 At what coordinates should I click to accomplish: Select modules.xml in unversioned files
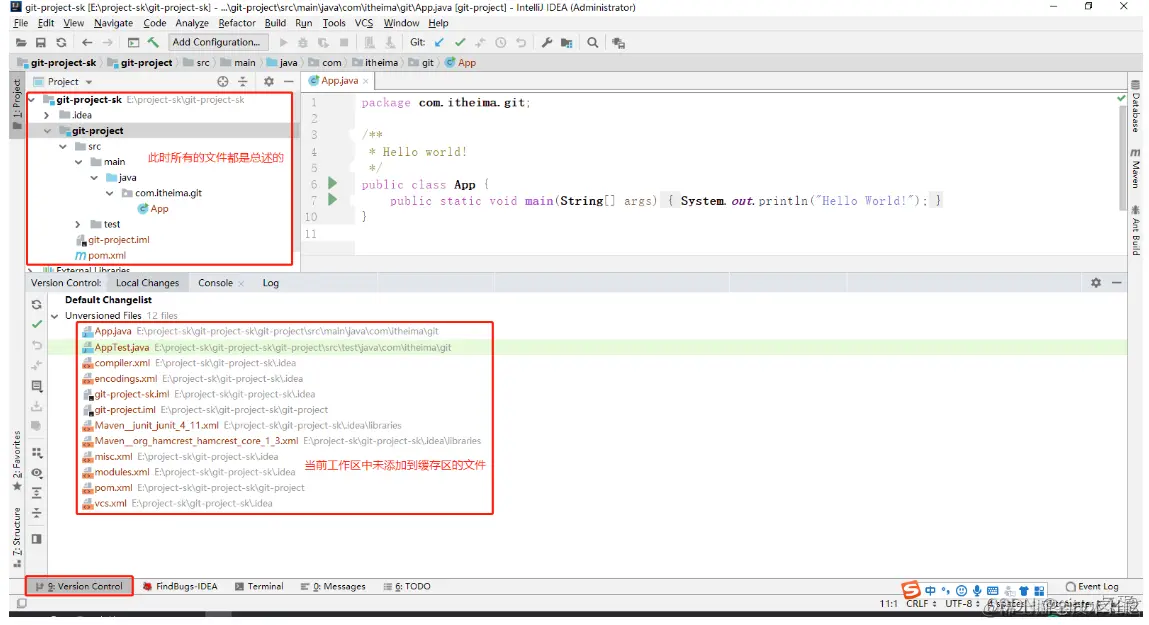pos(122,473)
